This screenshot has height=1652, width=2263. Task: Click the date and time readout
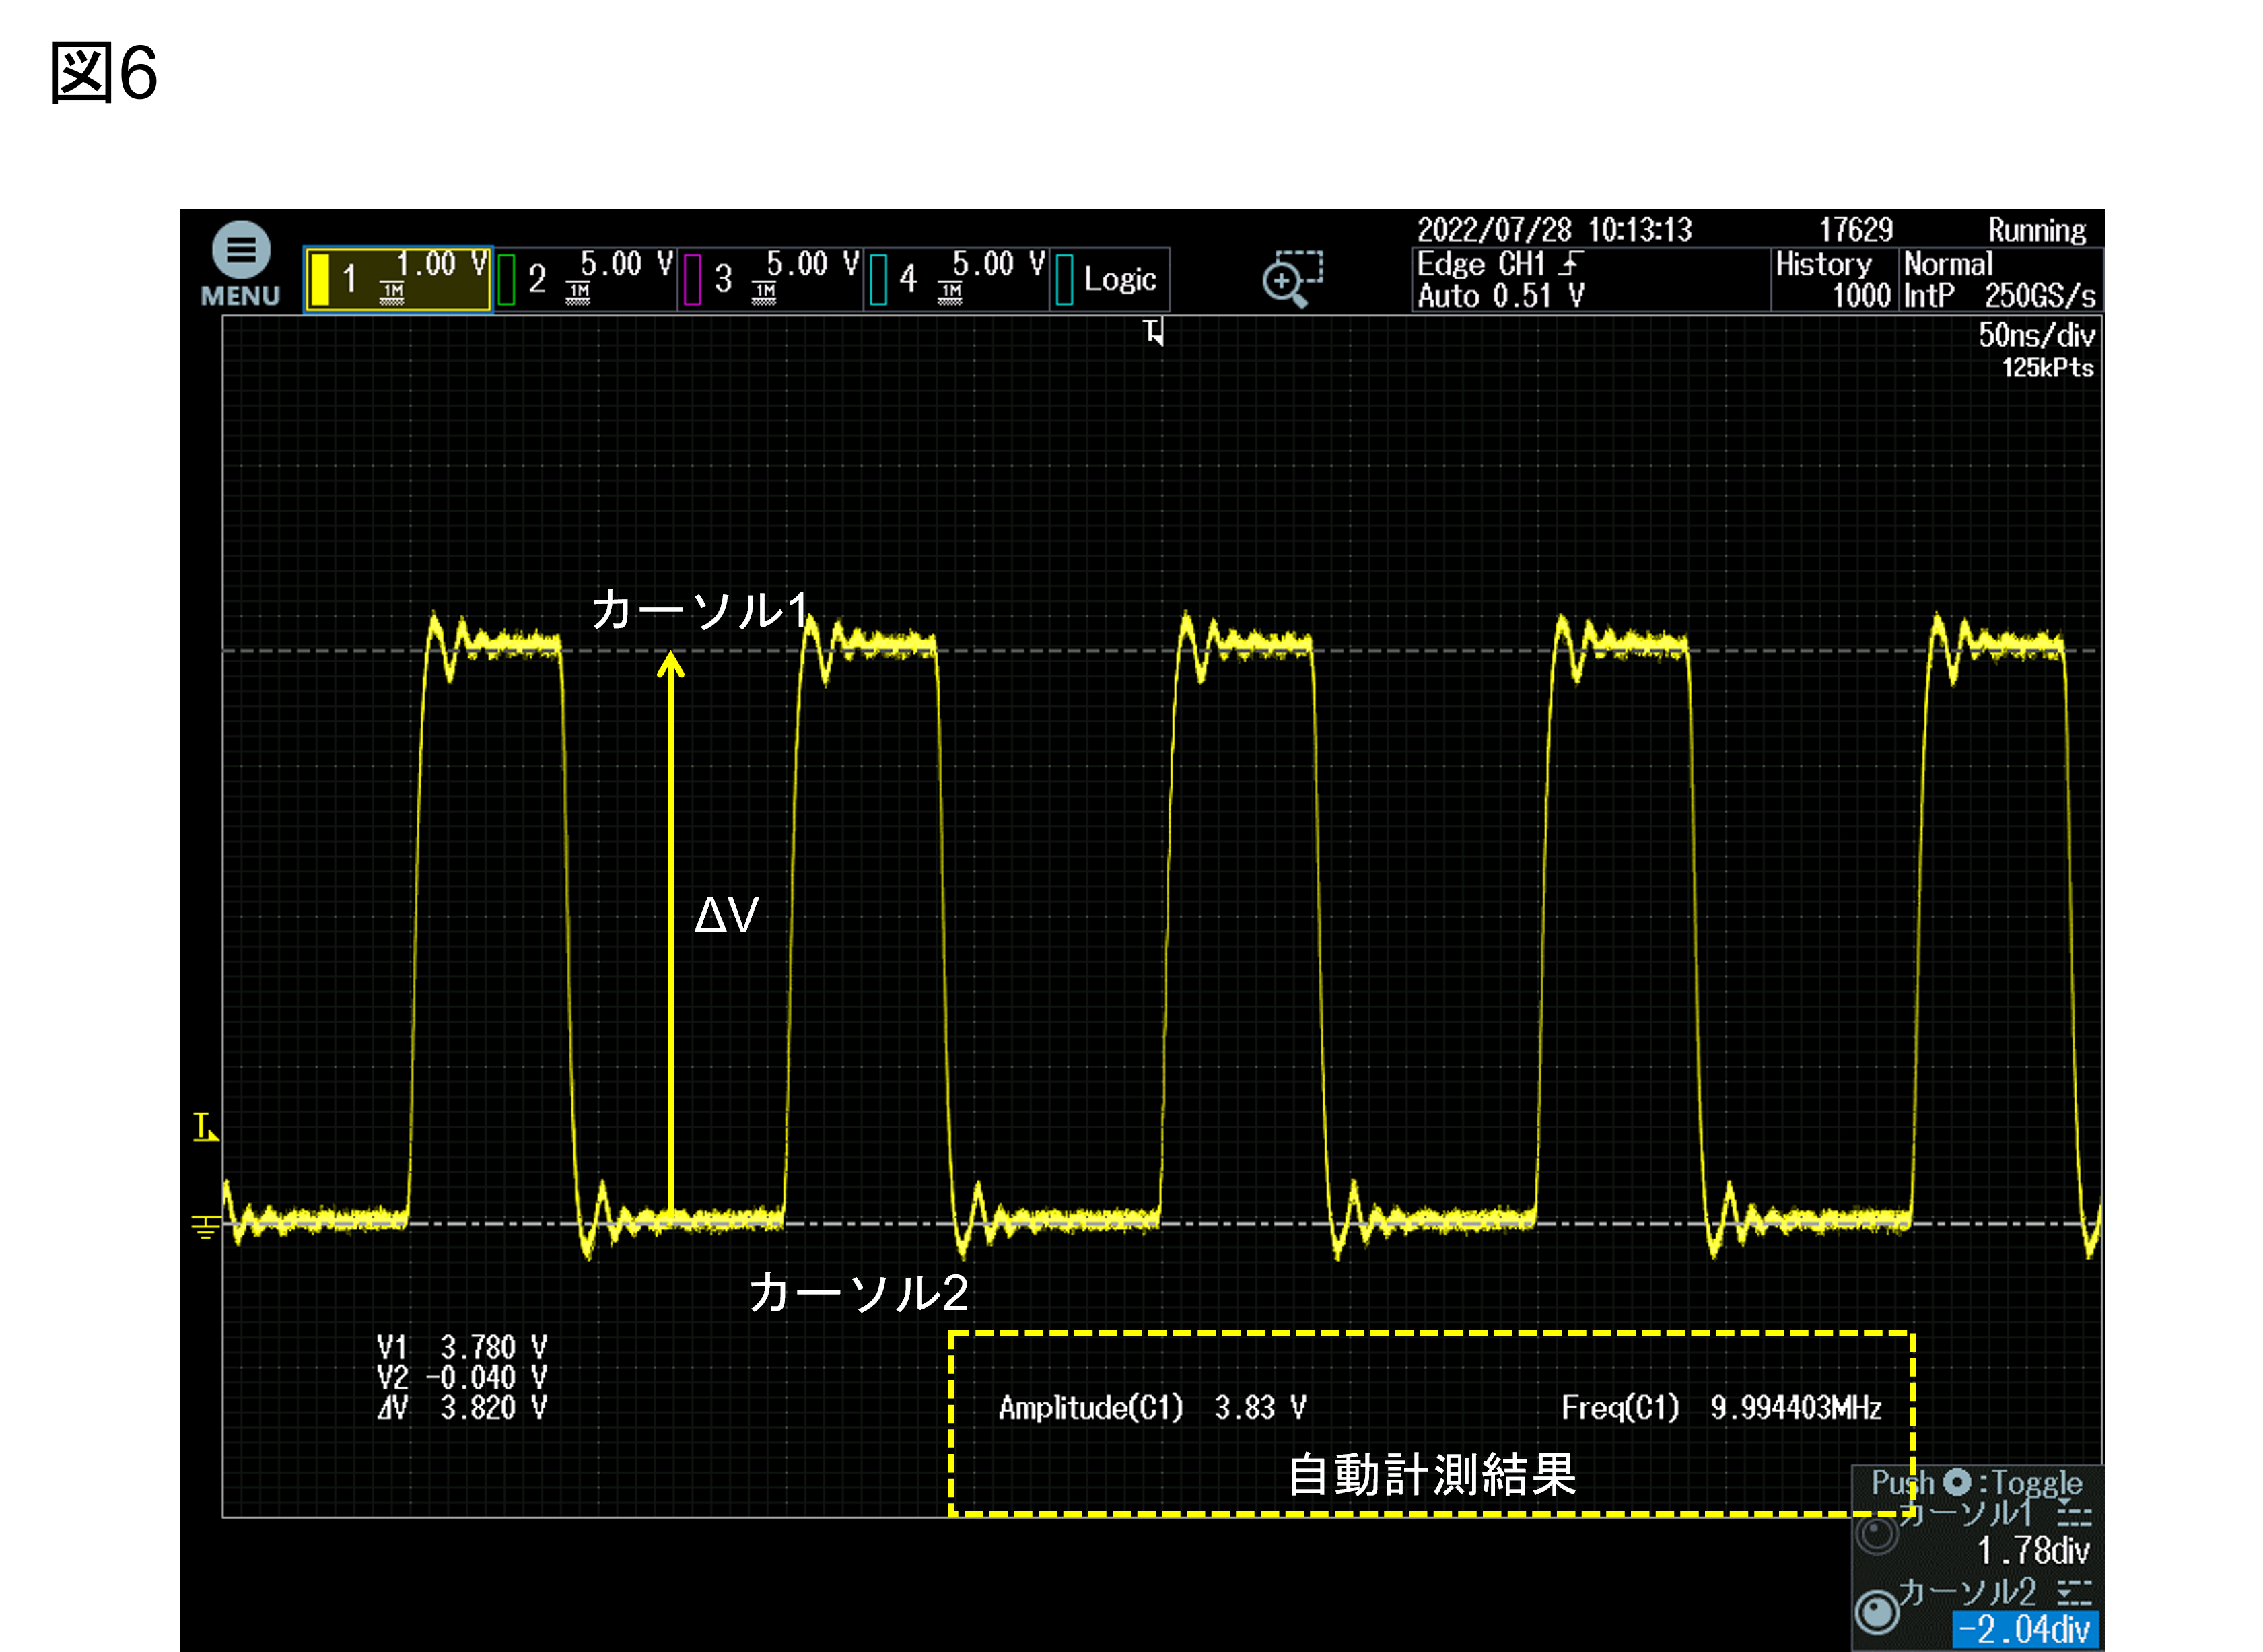click(1554, 230)
